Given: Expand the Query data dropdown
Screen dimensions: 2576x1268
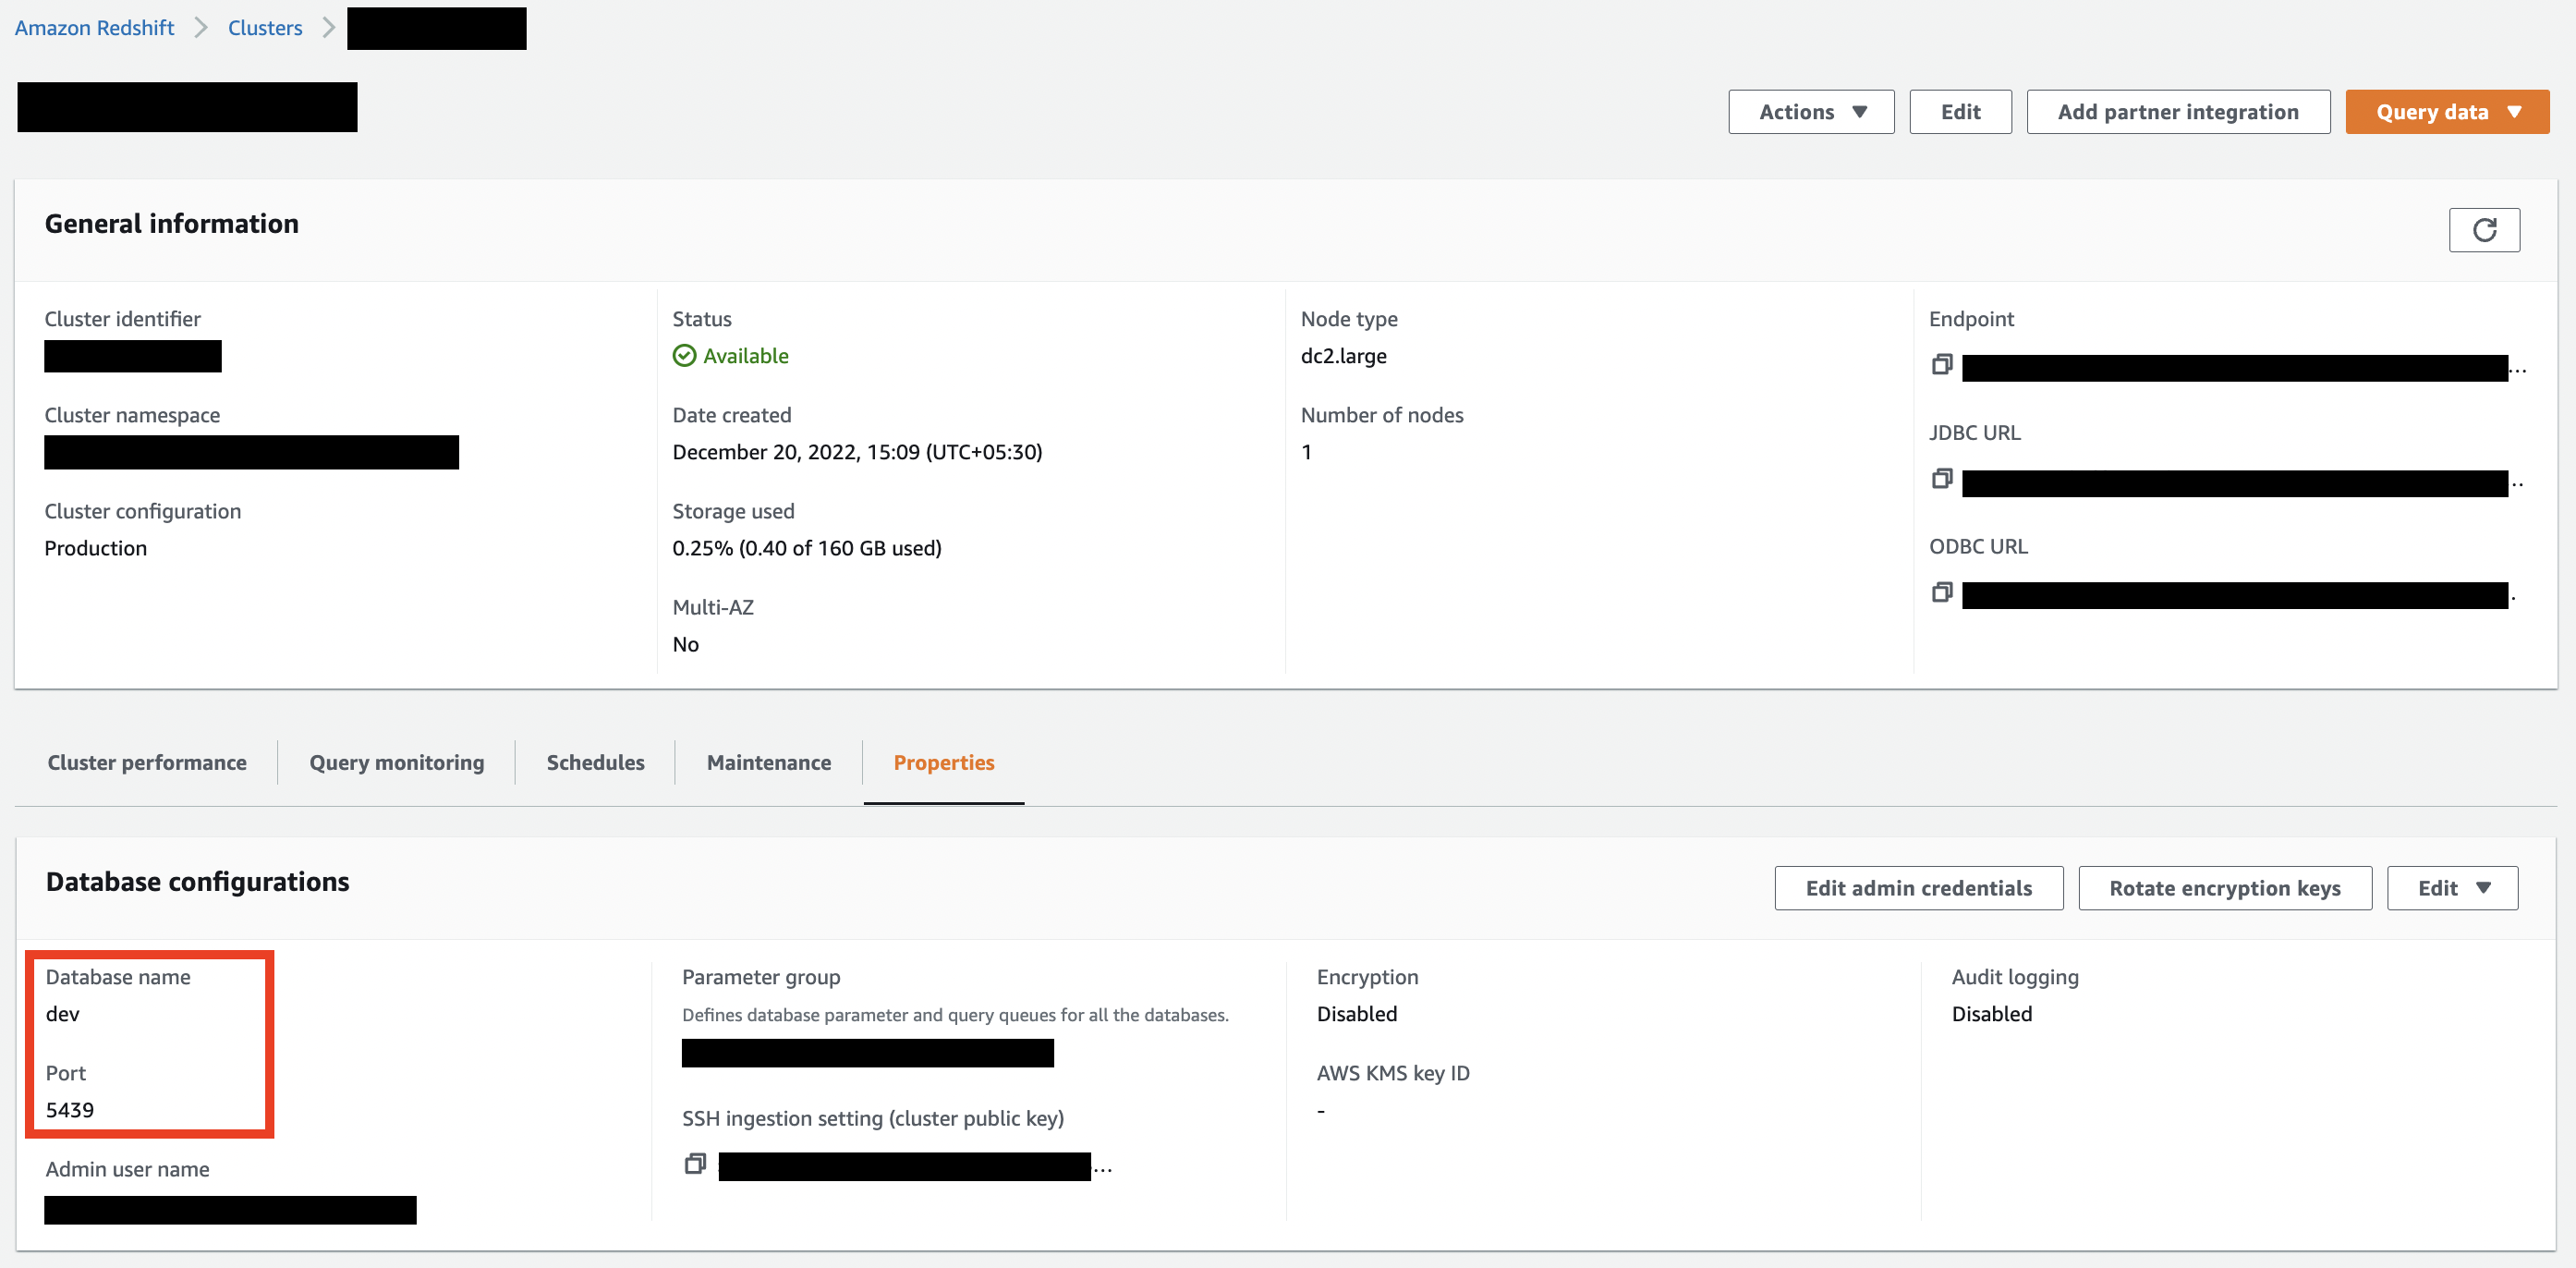Looking at the screenshot, I should (x=2446, y=112).
